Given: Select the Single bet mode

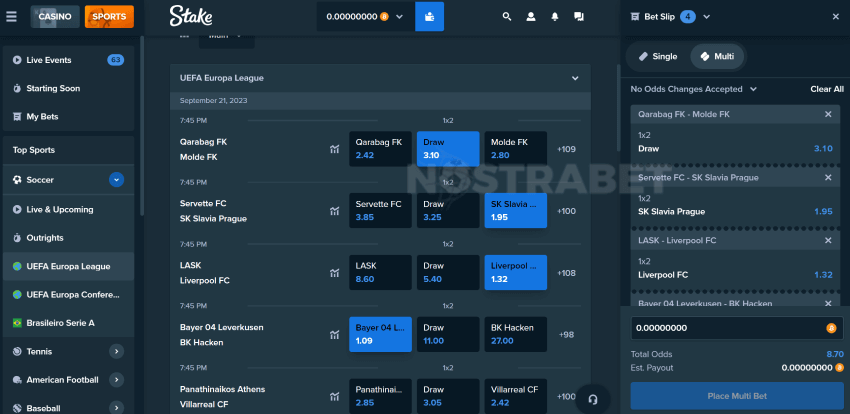Looking at the screenshot, I should [658, 56].
